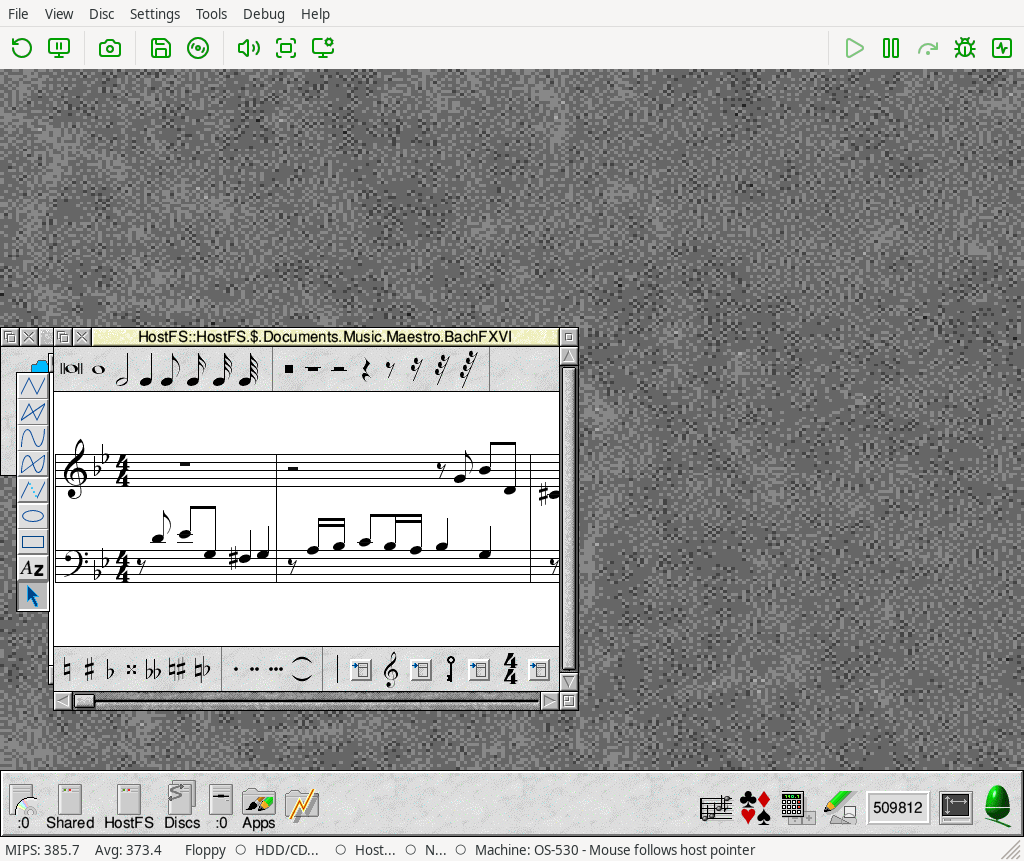
Task: Select the semibreve (whole note) icon
Action: [99, 370]
